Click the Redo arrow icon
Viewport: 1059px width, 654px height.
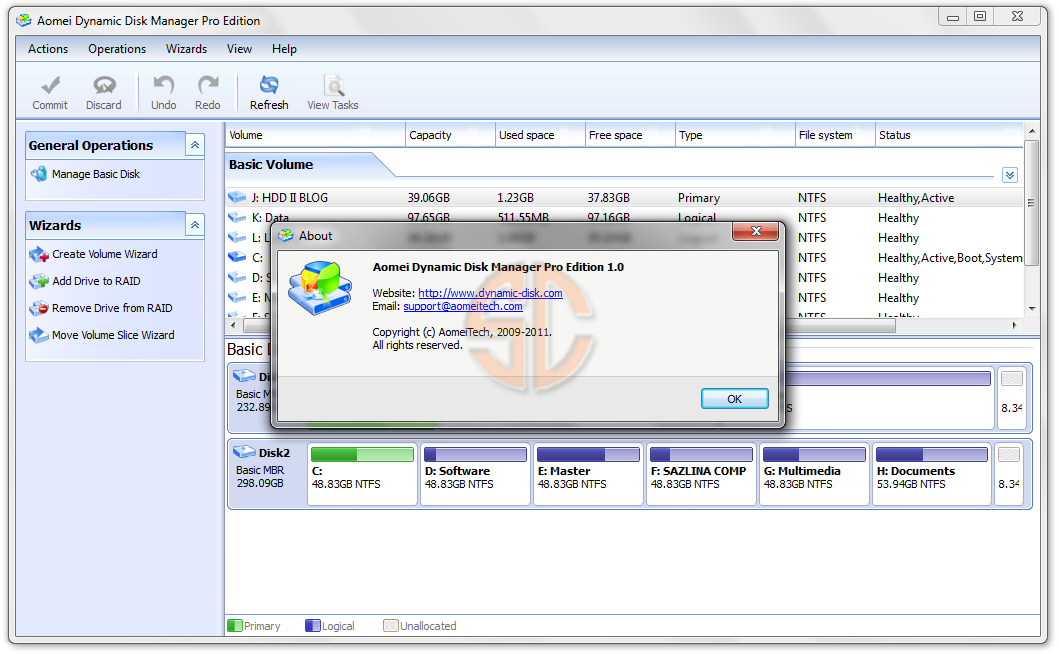pos(208,85)
